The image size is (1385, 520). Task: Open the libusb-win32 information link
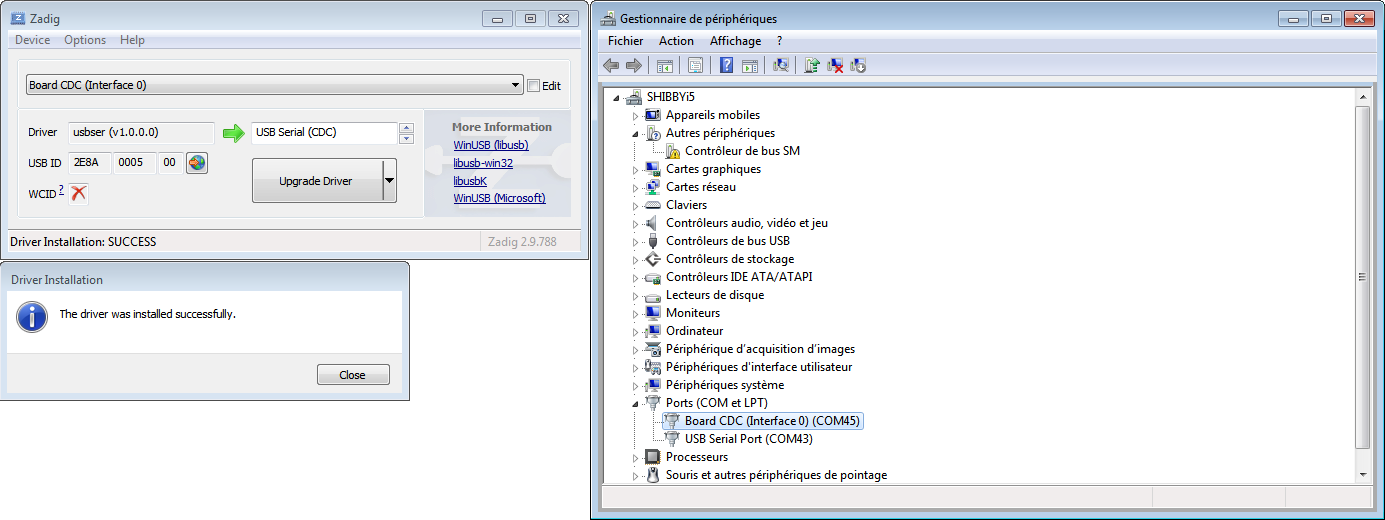click(483, 163)
